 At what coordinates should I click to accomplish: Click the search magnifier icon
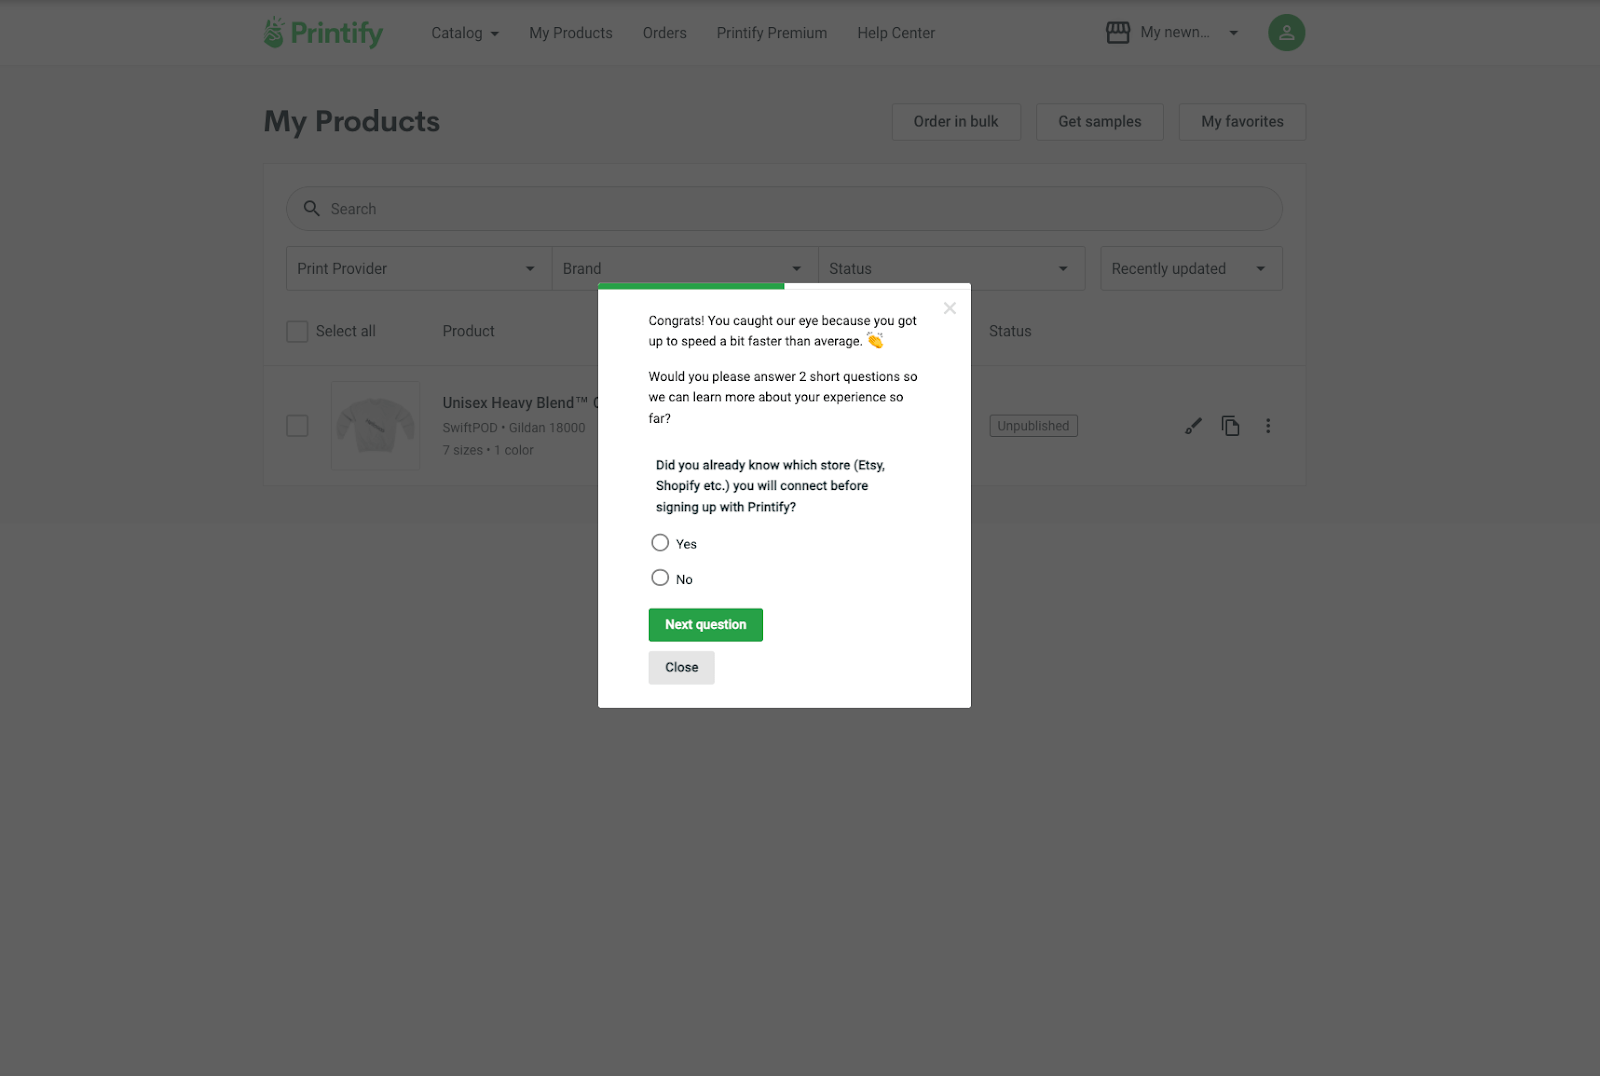(x=312, y=208)
